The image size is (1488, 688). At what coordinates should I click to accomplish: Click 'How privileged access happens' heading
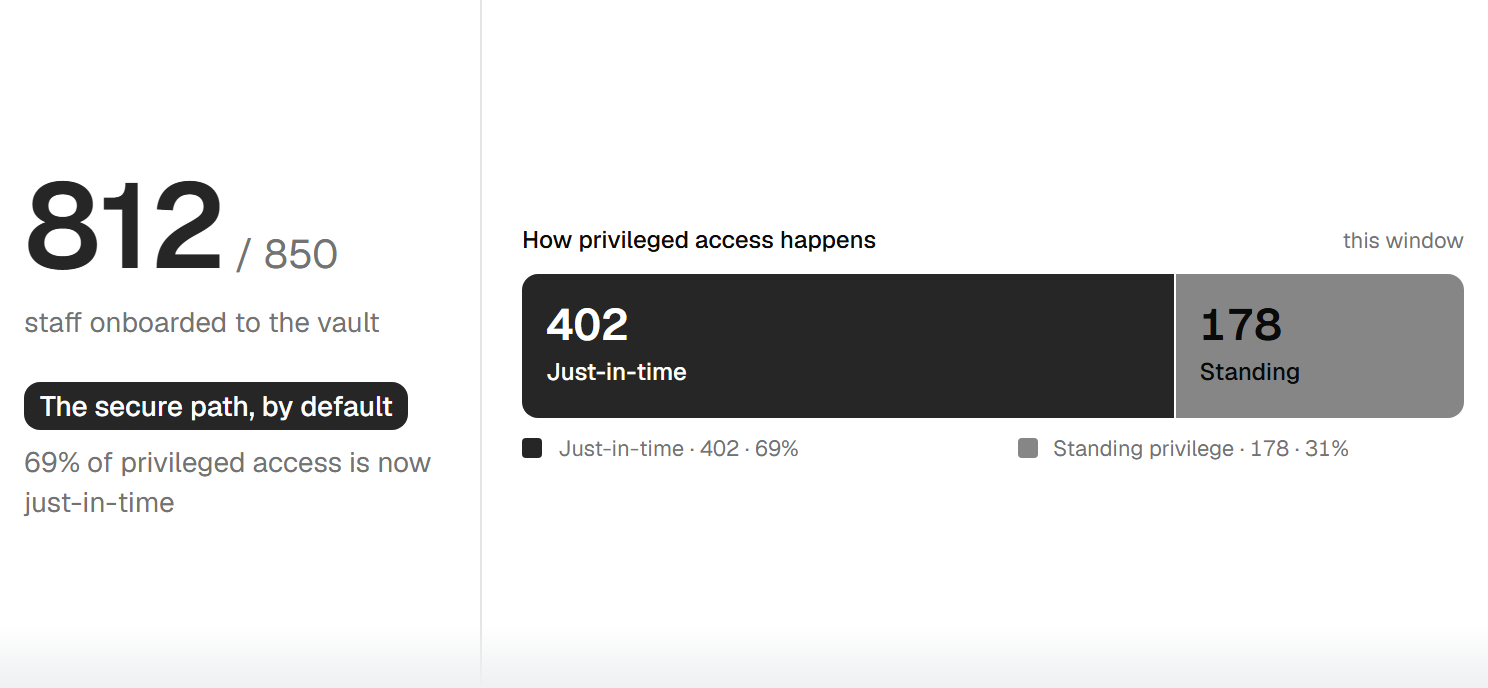(x=699, y=240)
